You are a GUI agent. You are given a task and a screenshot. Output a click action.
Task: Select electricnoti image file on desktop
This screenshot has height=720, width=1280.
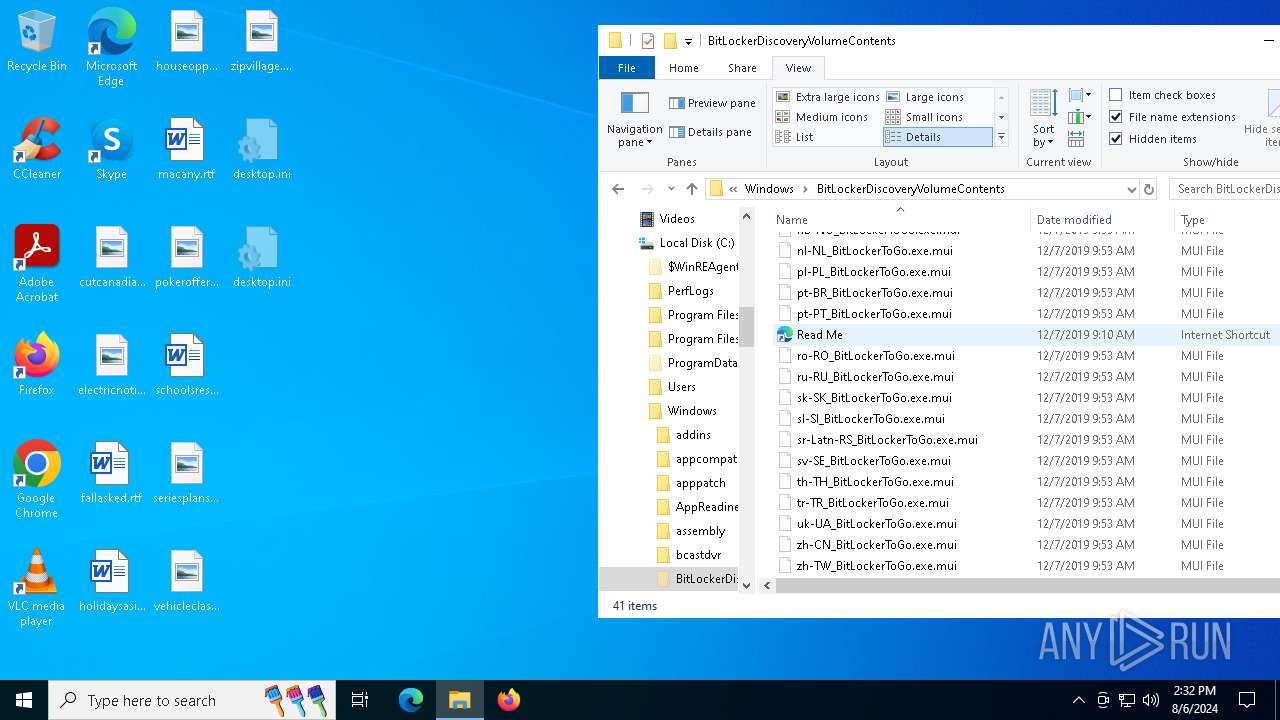click(111, 365)
